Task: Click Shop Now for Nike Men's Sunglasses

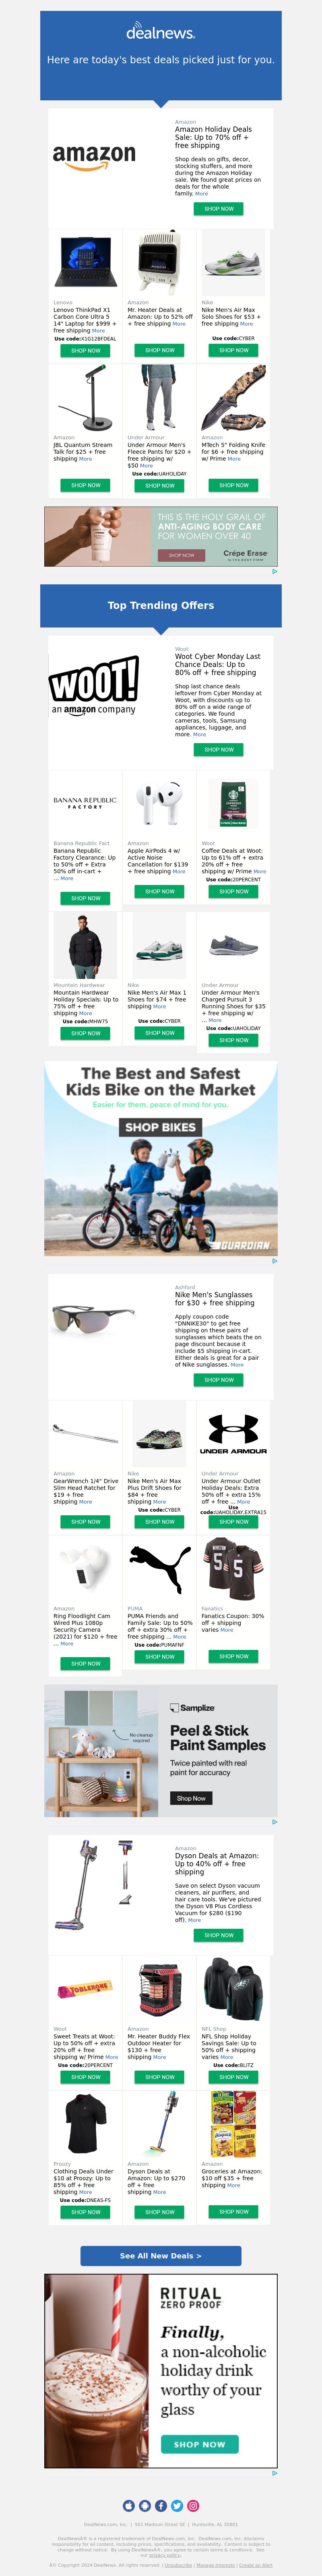Action: pos(218,1380)
